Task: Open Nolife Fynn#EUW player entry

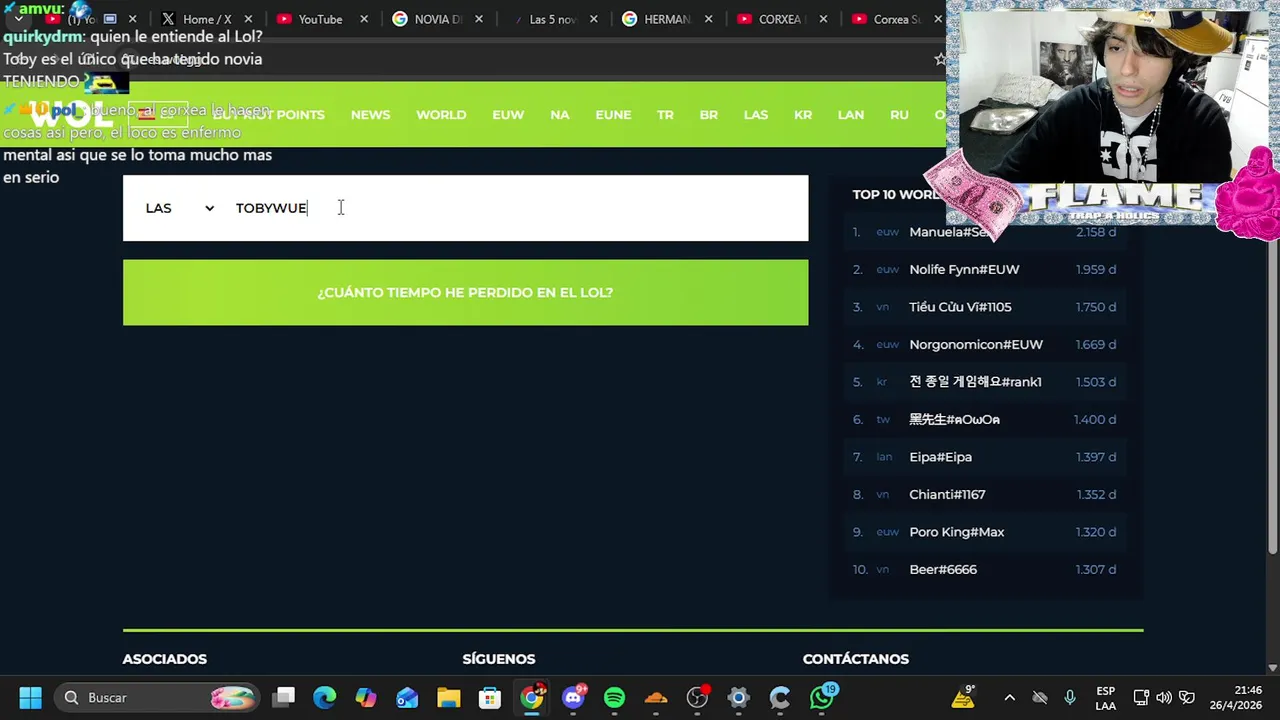Action: (x=984, y=269)
